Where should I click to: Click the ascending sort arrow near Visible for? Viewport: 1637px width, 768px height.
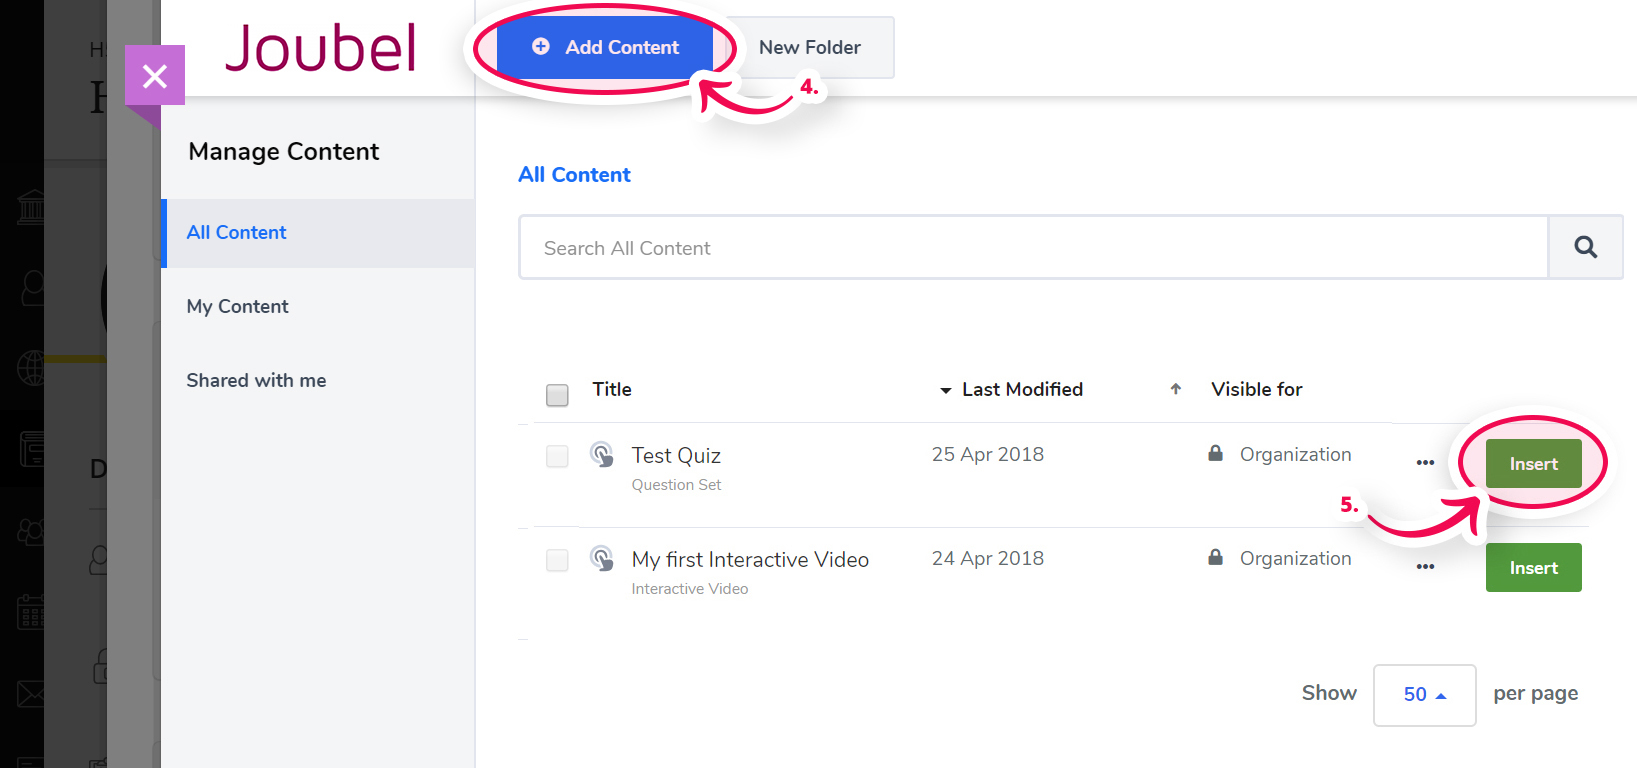coord(1176,390)
